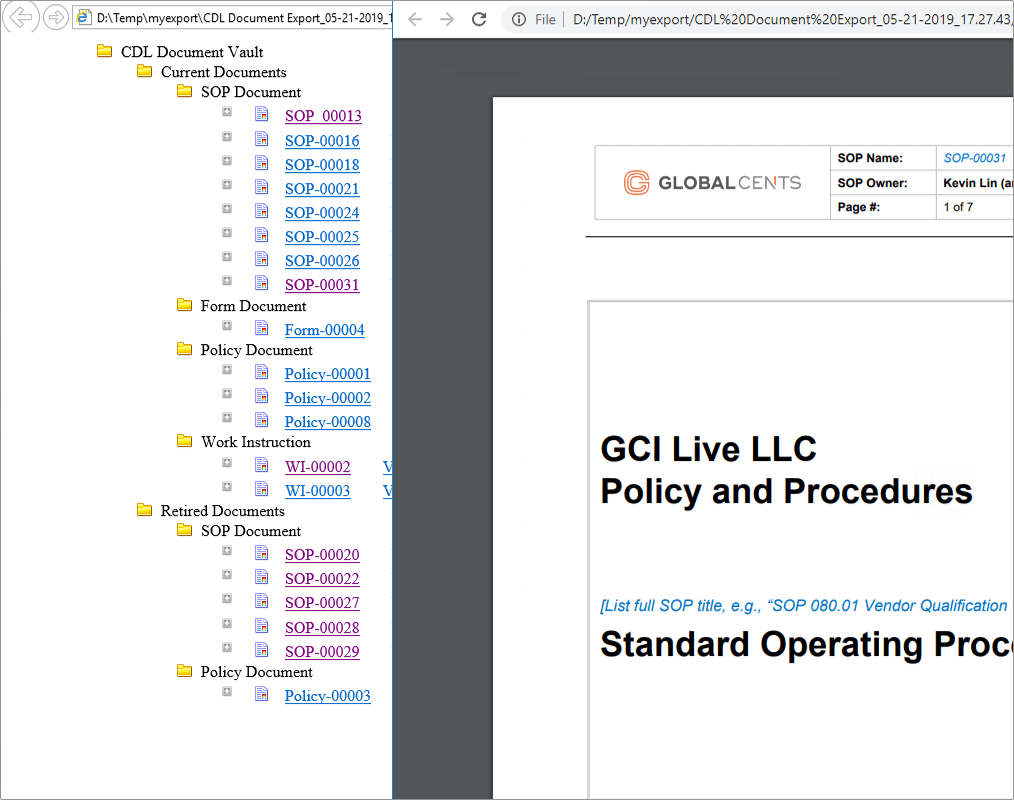
Task: Click the GlobalCents logo in the PDF header
Action: tap(712, 183)
